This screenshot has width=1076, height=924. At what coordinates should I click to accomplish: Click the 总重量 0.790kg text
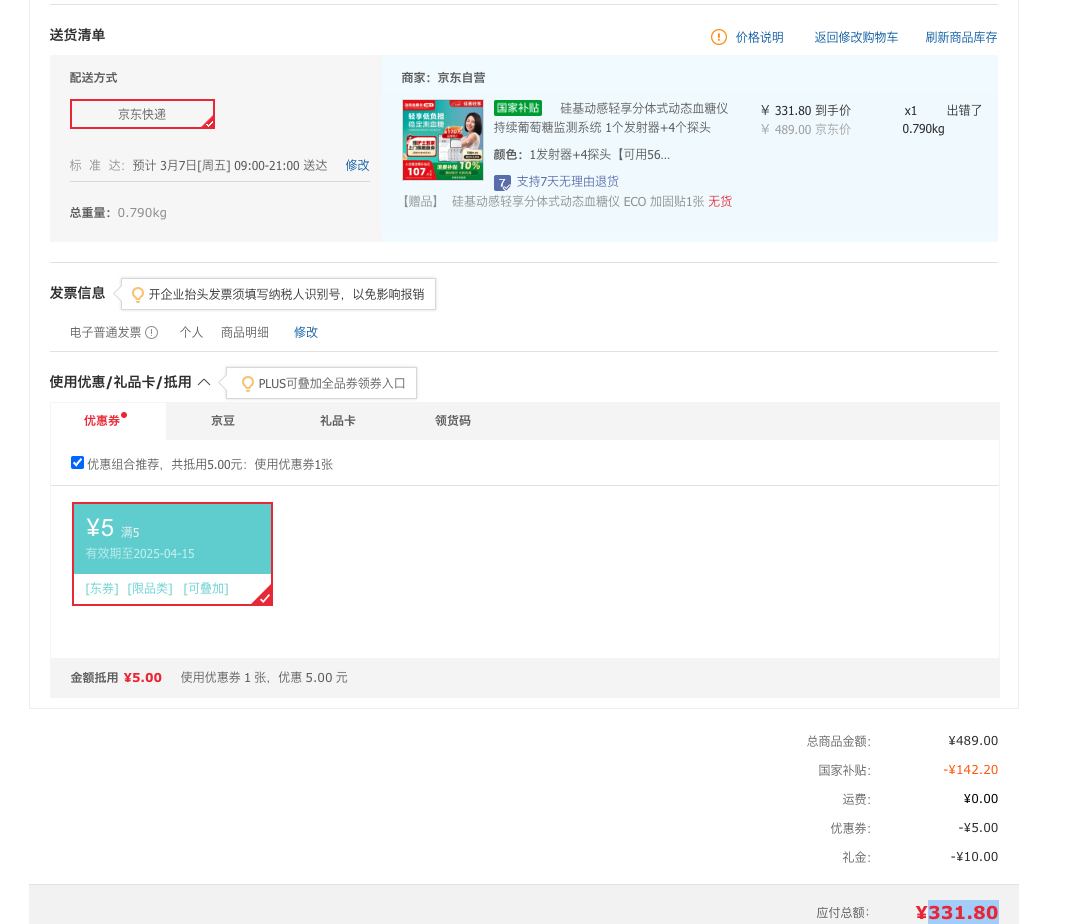click(118, 213)
